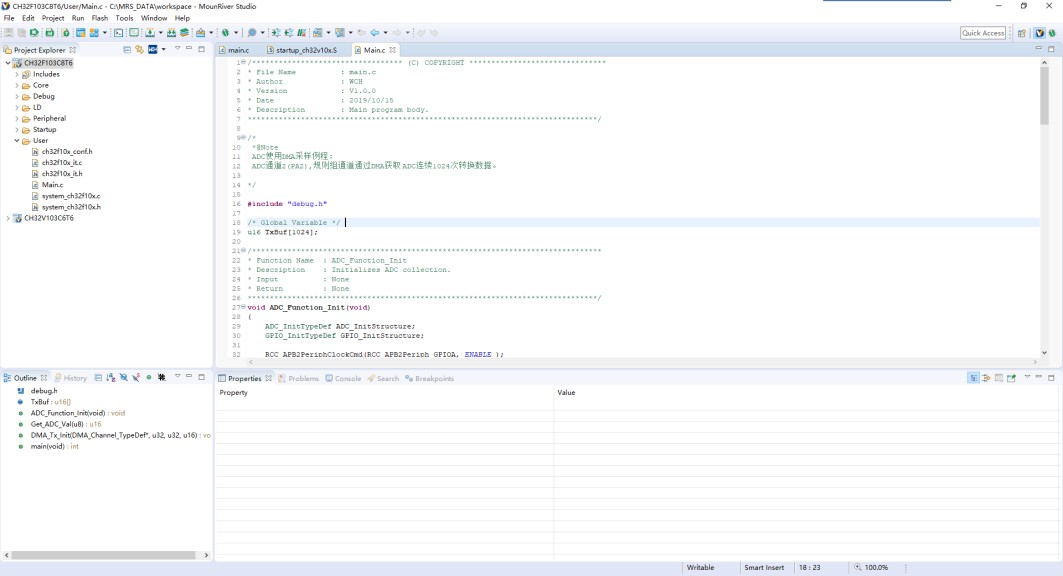Open the Search toolbar dropdown arrow
This screenshot has width=1063, height=576.
tap(262, 33)
